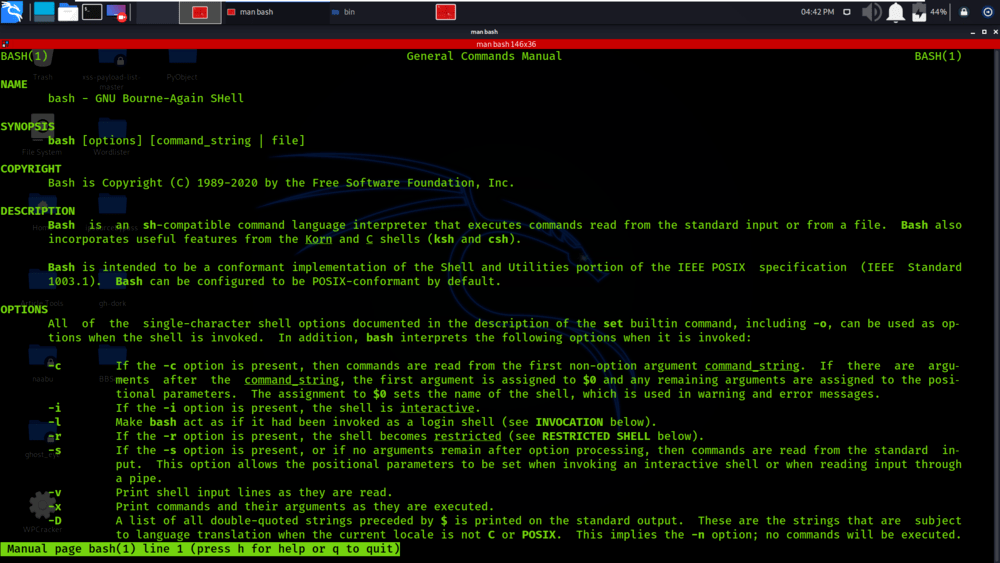Viewport: 1000px width, 563px height.
Task: Click the 'General Commands Manual' header
Action: [x=484, y=56]
